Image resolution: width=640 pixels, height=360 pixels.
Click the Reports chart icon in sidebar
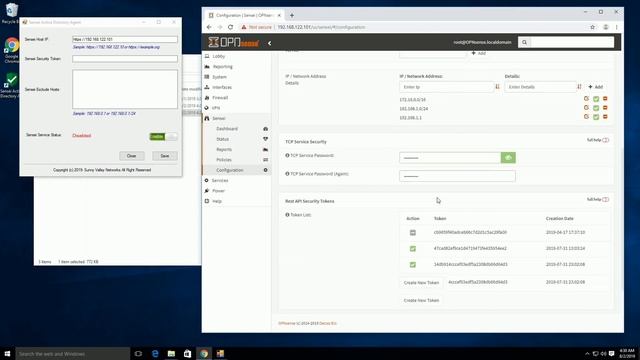tap(265, 149)
